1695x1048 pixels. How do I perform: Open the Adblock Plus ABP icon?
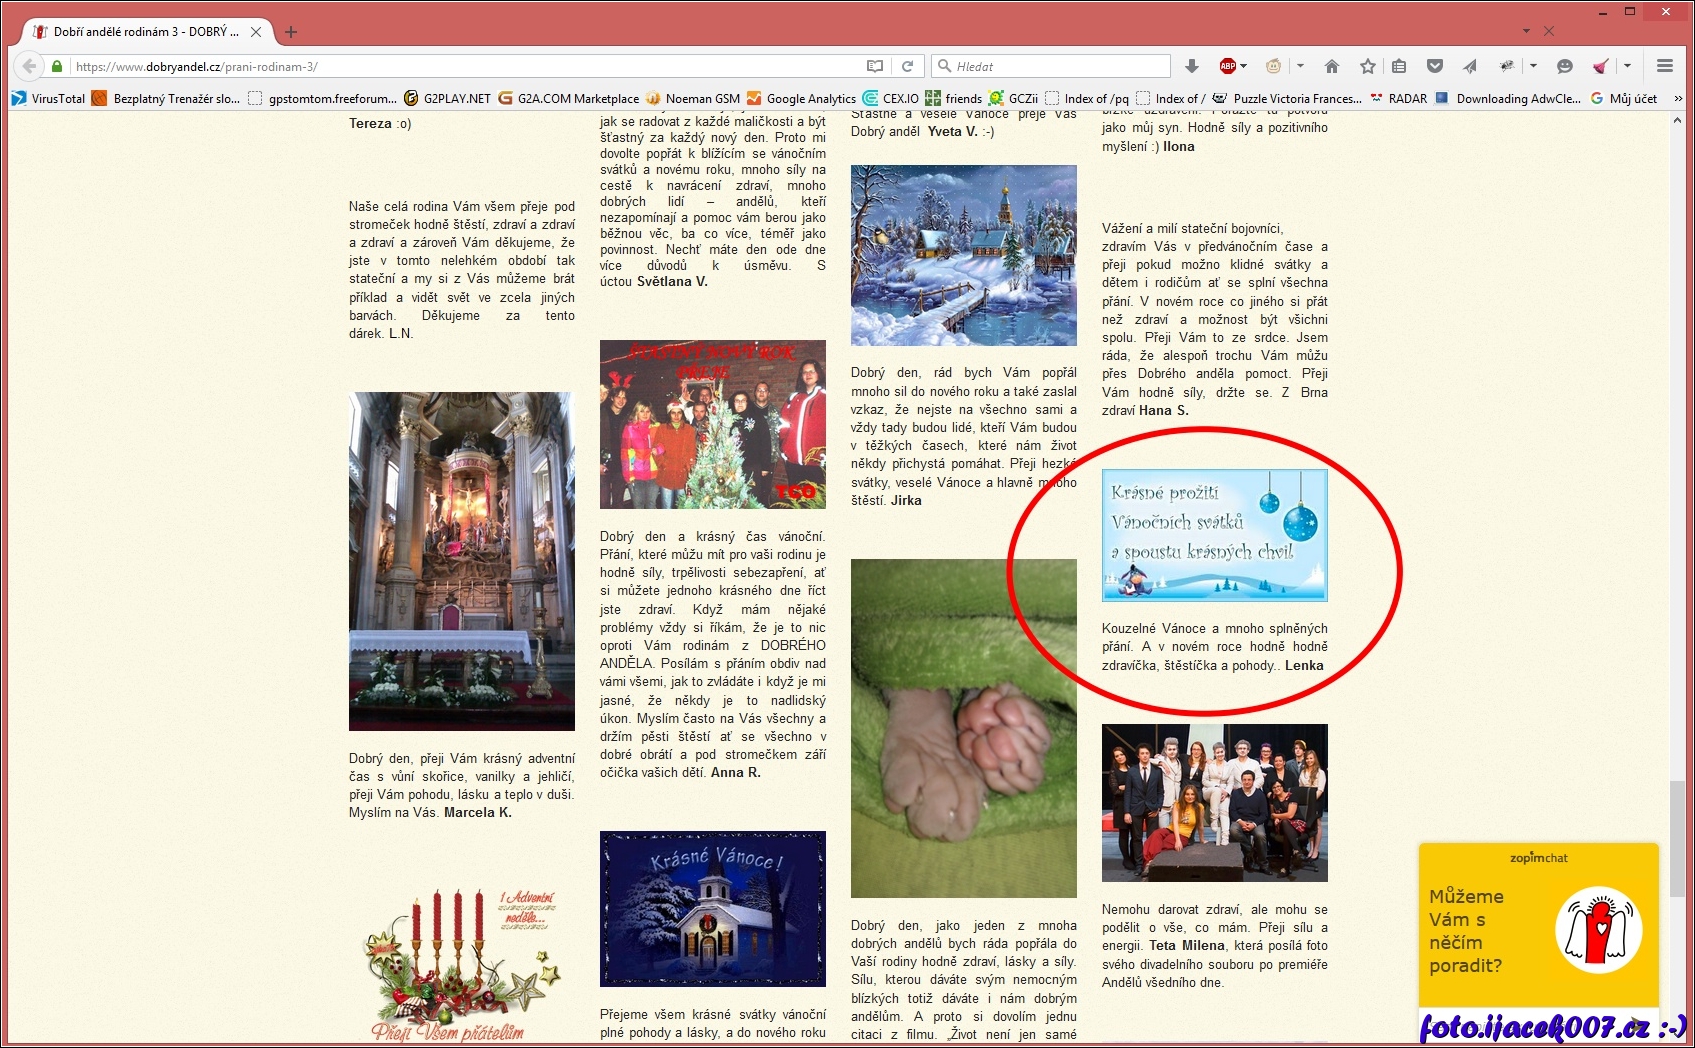click(1227, 66)
